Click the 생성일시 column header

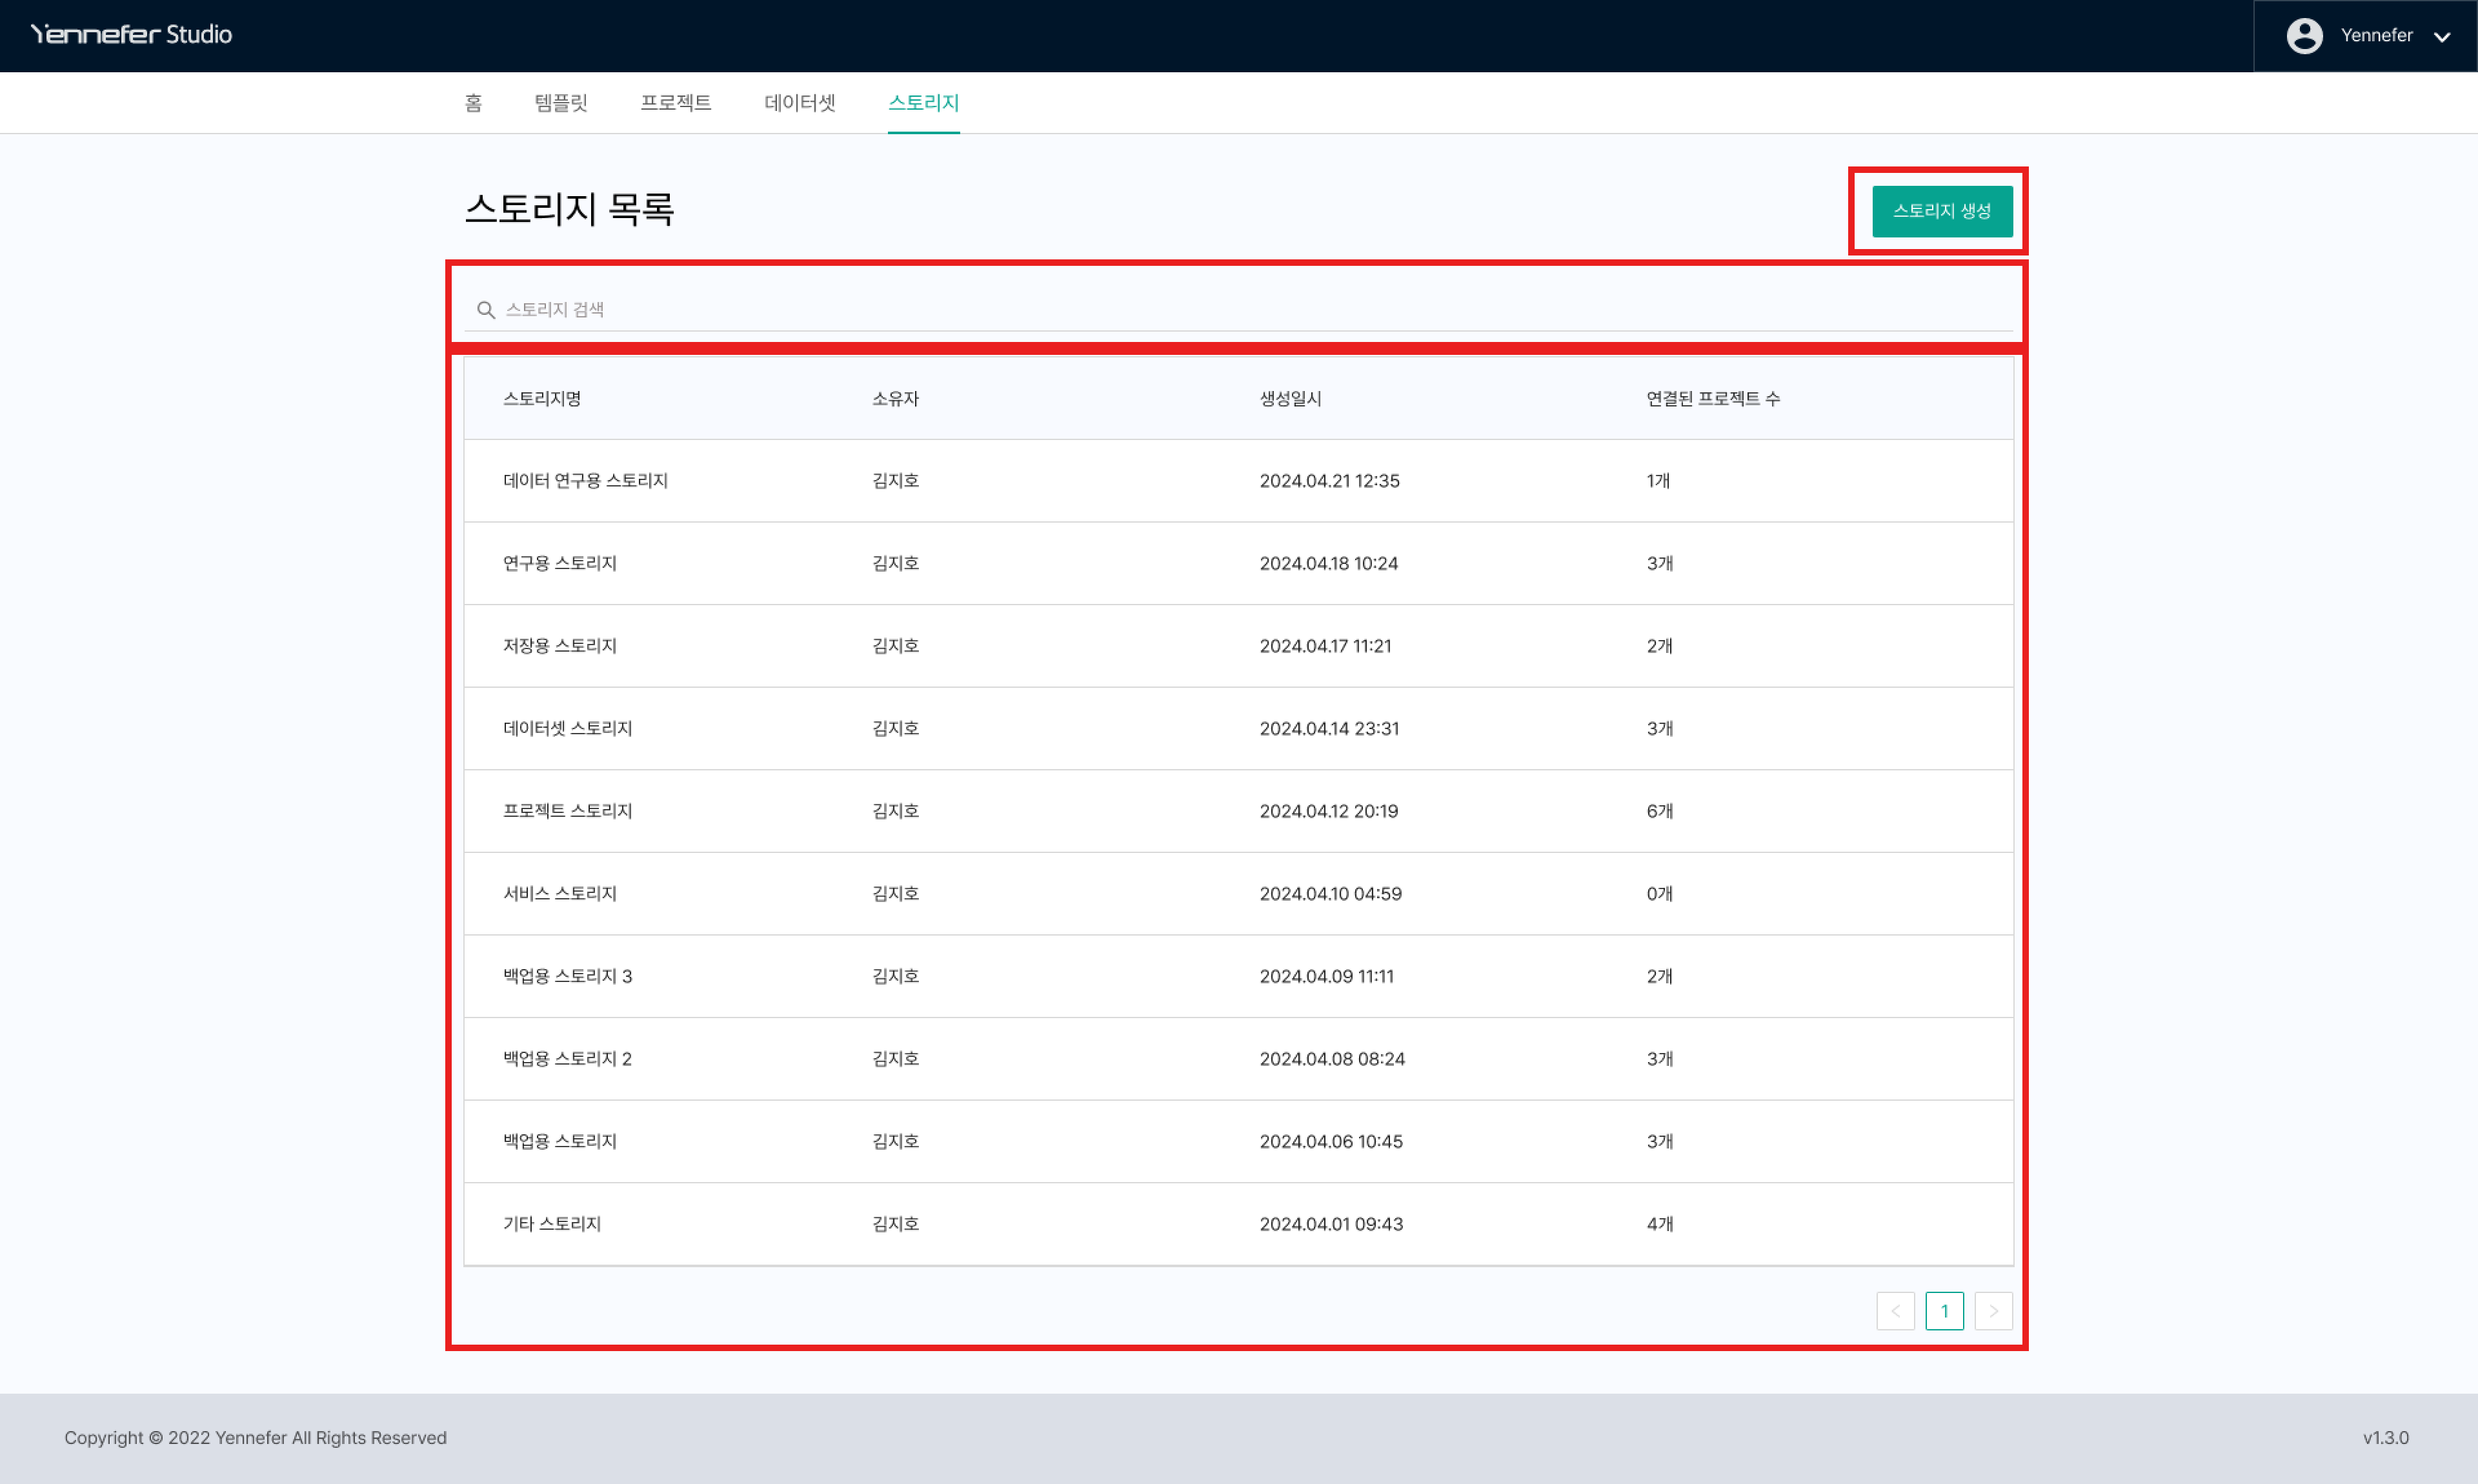(1290, 399)
